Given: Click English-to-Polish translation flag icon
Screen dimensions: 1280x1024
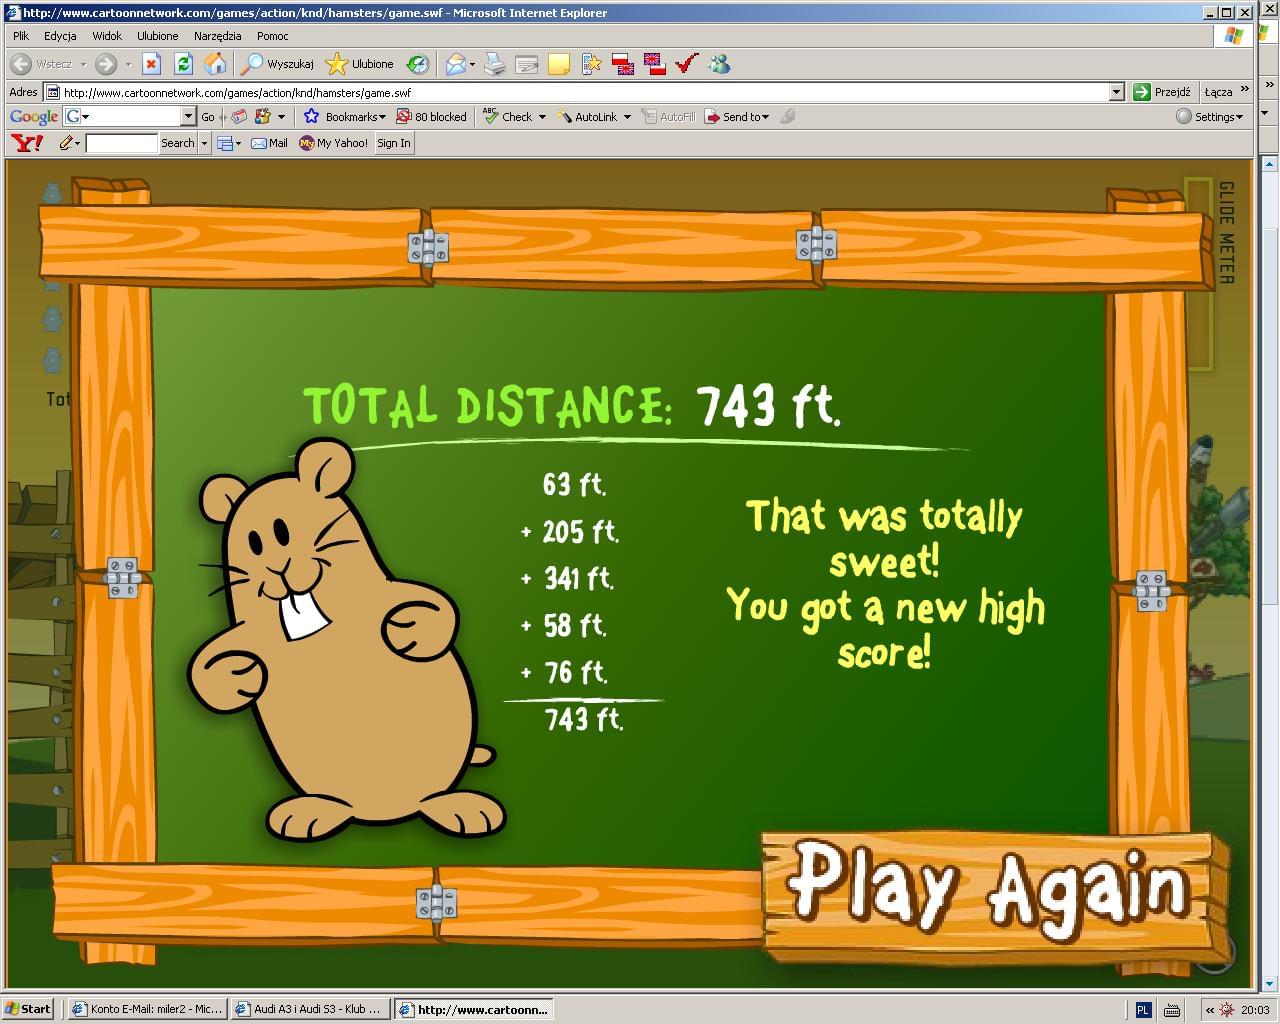Looking at the screenshot, I should [x=655, y=64].
